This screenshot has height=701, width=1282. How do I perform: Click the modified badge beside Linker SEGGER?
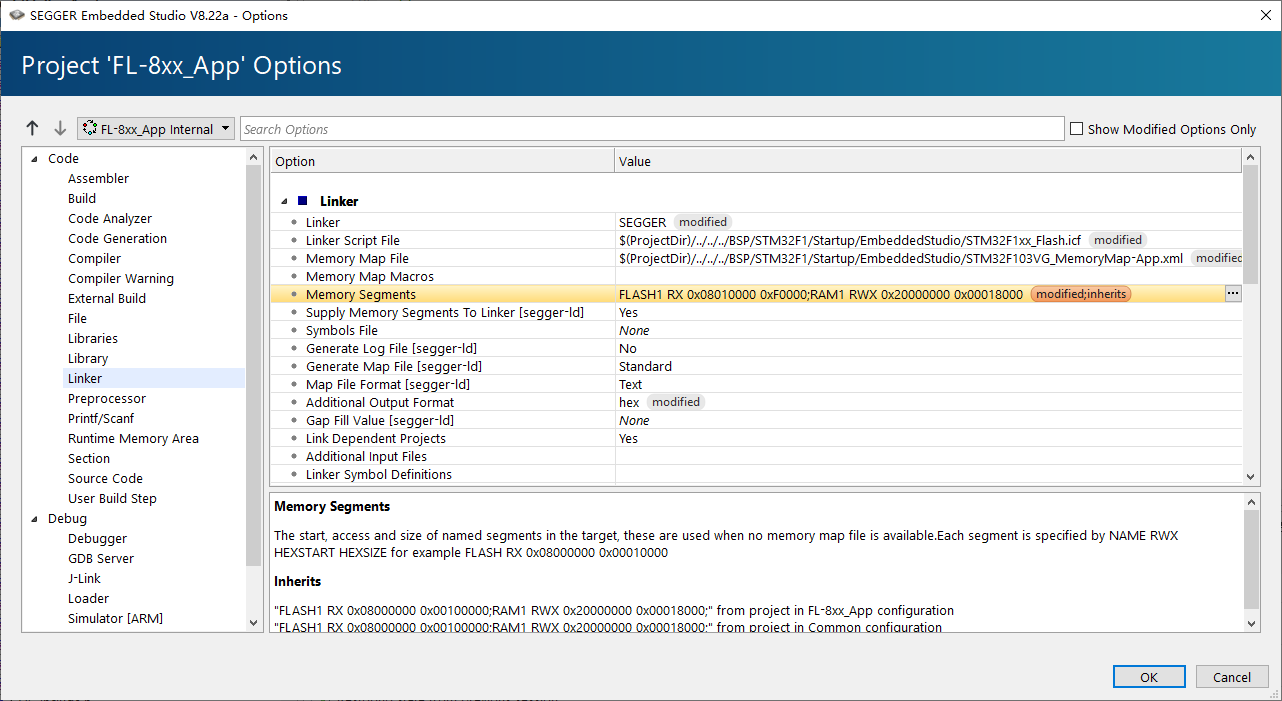tap(702, 222)
